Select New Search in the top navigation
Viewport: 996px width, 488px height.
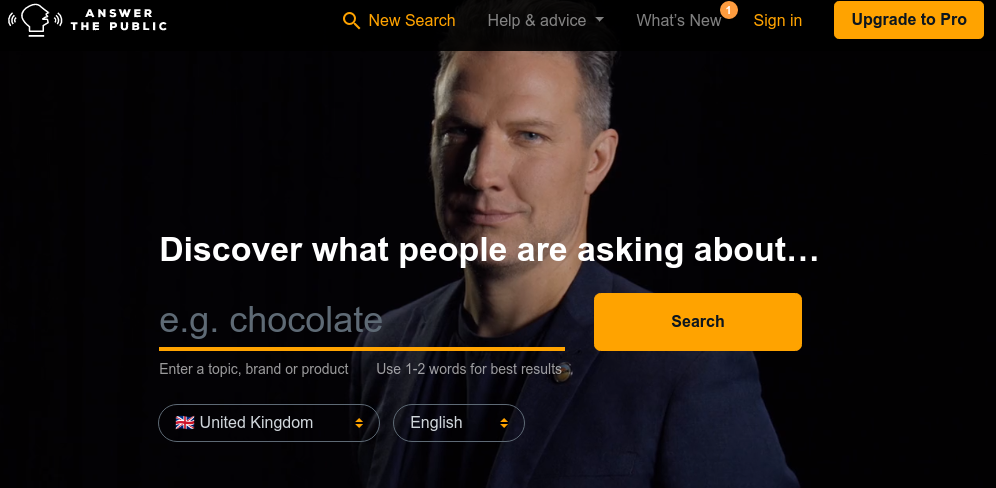pos(399,20)
